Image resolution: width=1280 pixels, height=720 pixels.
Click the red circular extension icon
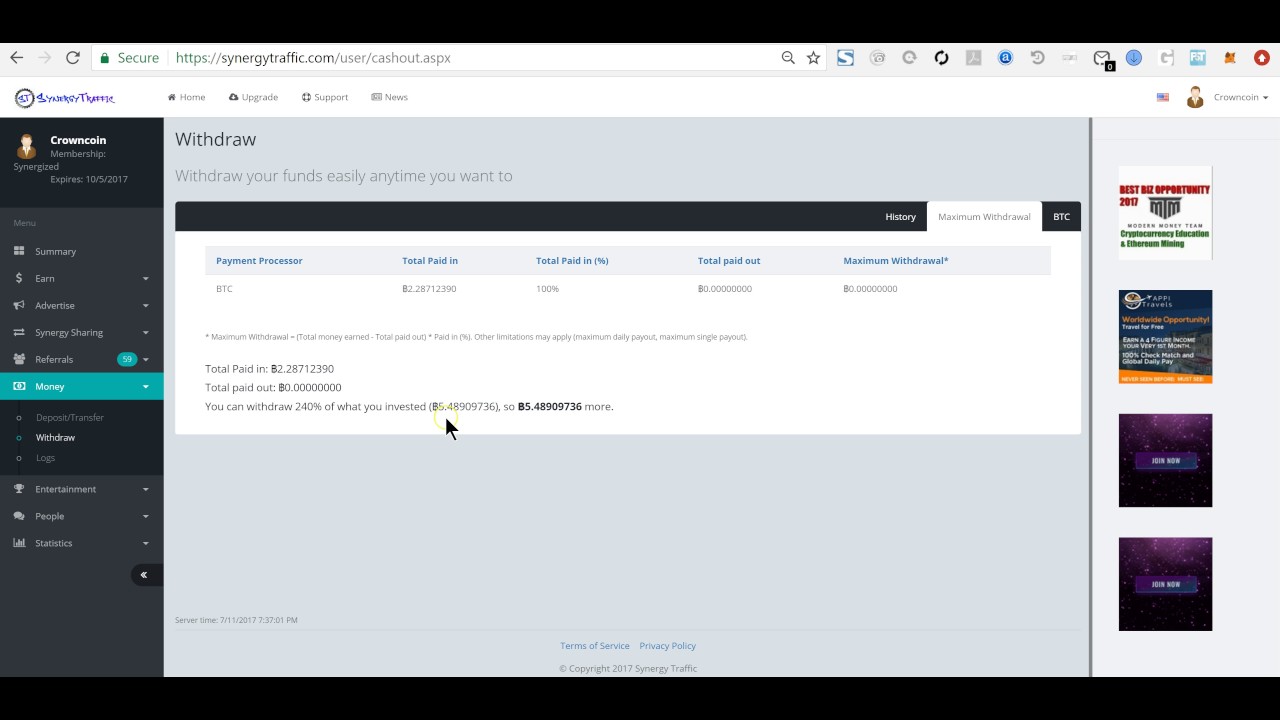tap(1261, 58)
